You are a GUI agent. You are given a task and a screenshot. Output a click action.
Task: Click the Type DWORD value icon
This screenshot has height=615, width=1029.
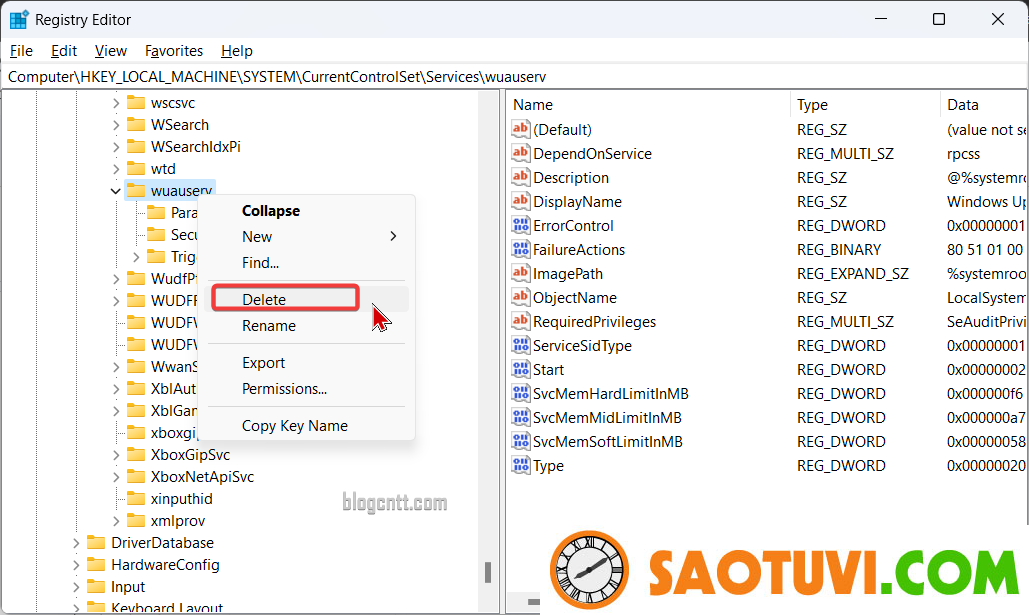point(520,465)
